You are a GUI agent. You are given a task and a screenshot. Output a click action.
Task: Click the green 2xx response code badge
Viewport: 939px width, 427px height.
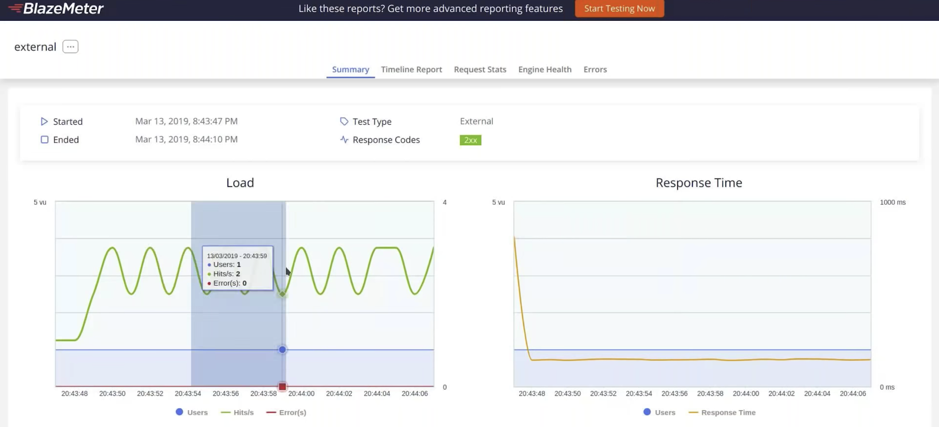coord(470,140)
